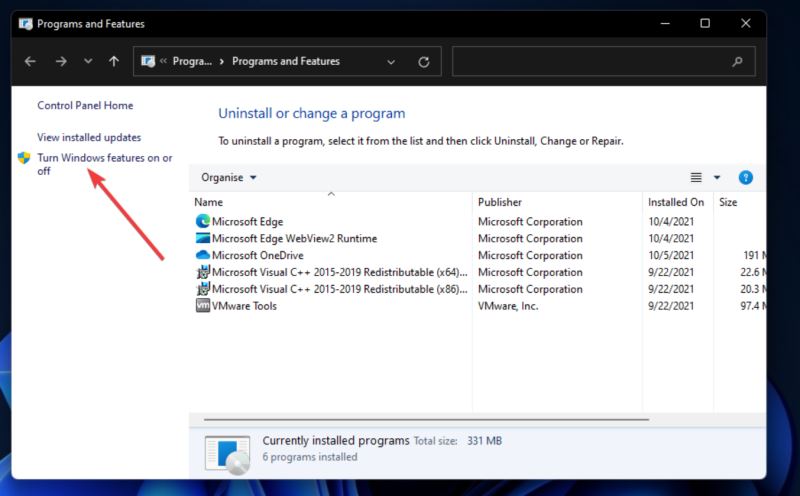Expand the more view options arrow

[x=717, y=178]
